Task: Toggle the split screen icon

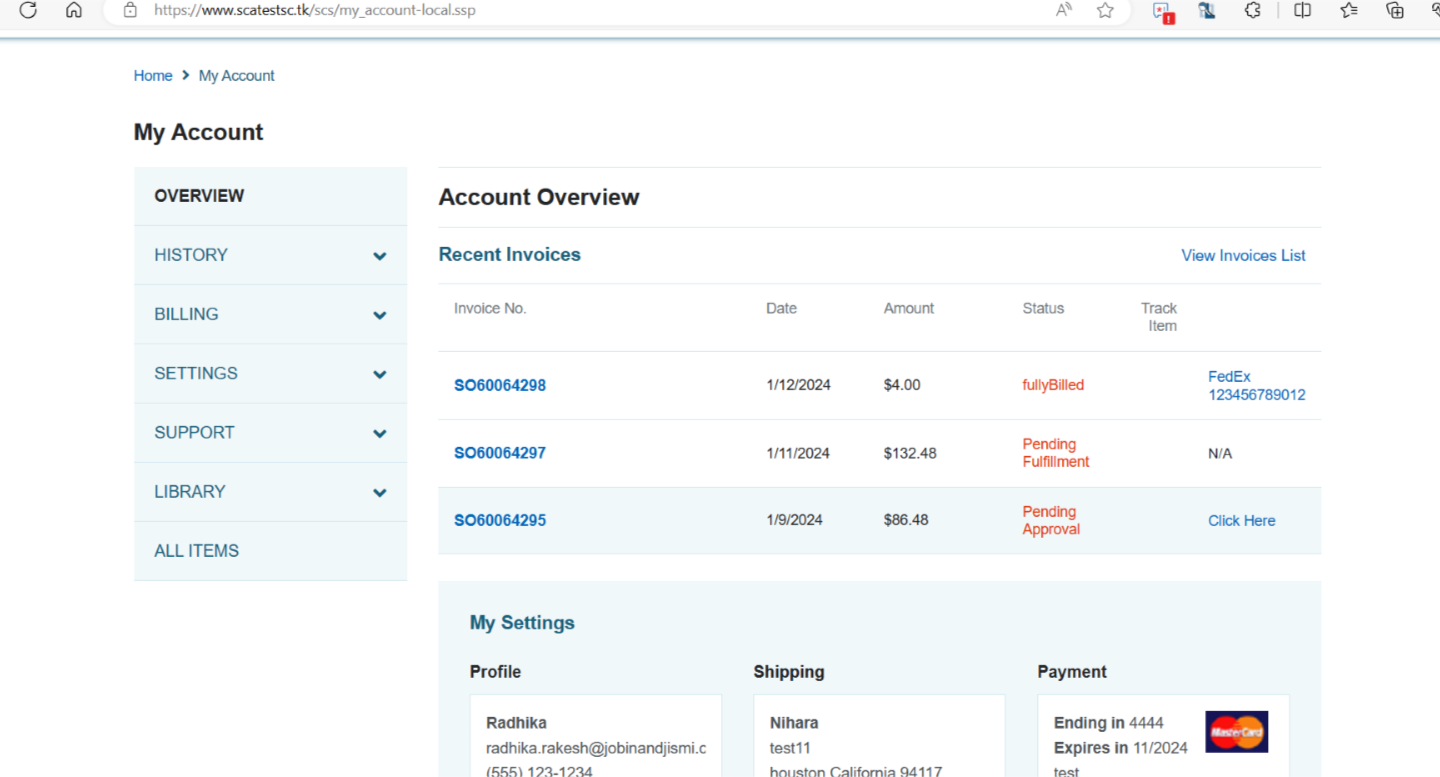Action: 1302,10
